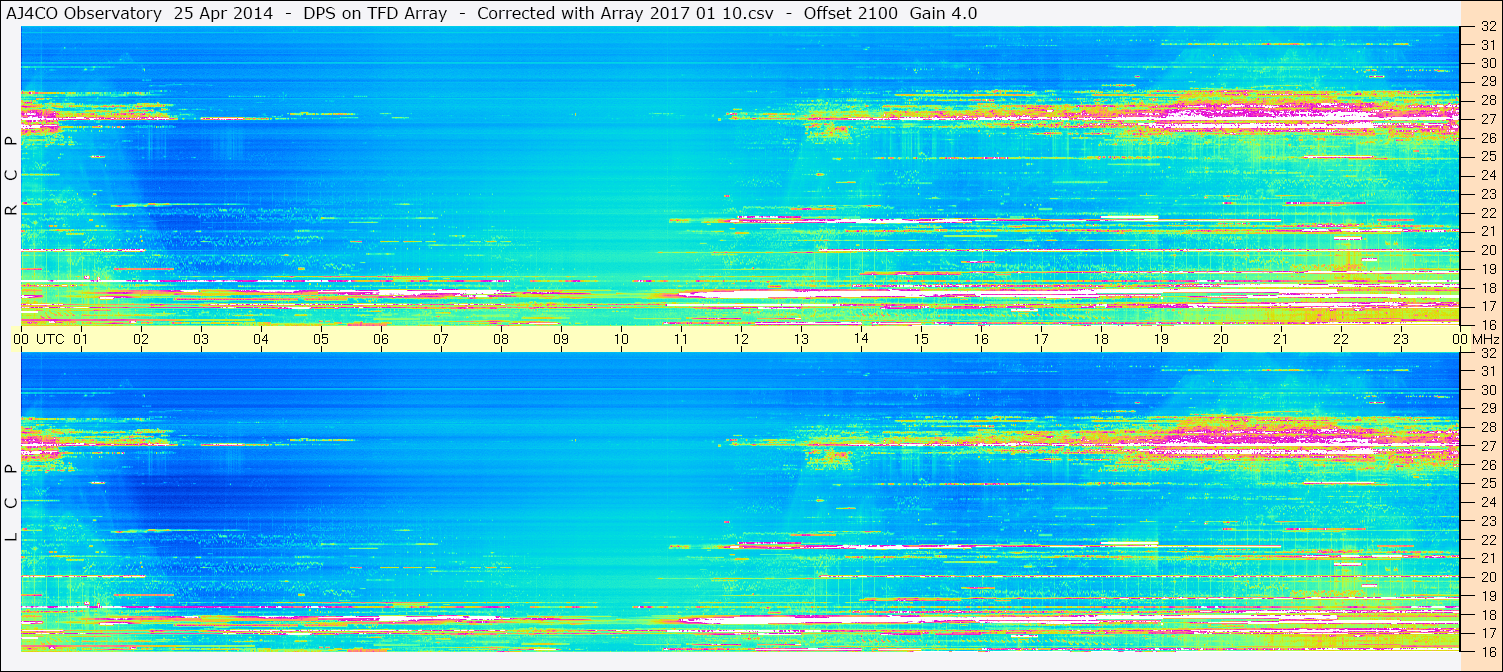
Task: Click 16 MHz label of RCP panel
Action: point(1487,325)
